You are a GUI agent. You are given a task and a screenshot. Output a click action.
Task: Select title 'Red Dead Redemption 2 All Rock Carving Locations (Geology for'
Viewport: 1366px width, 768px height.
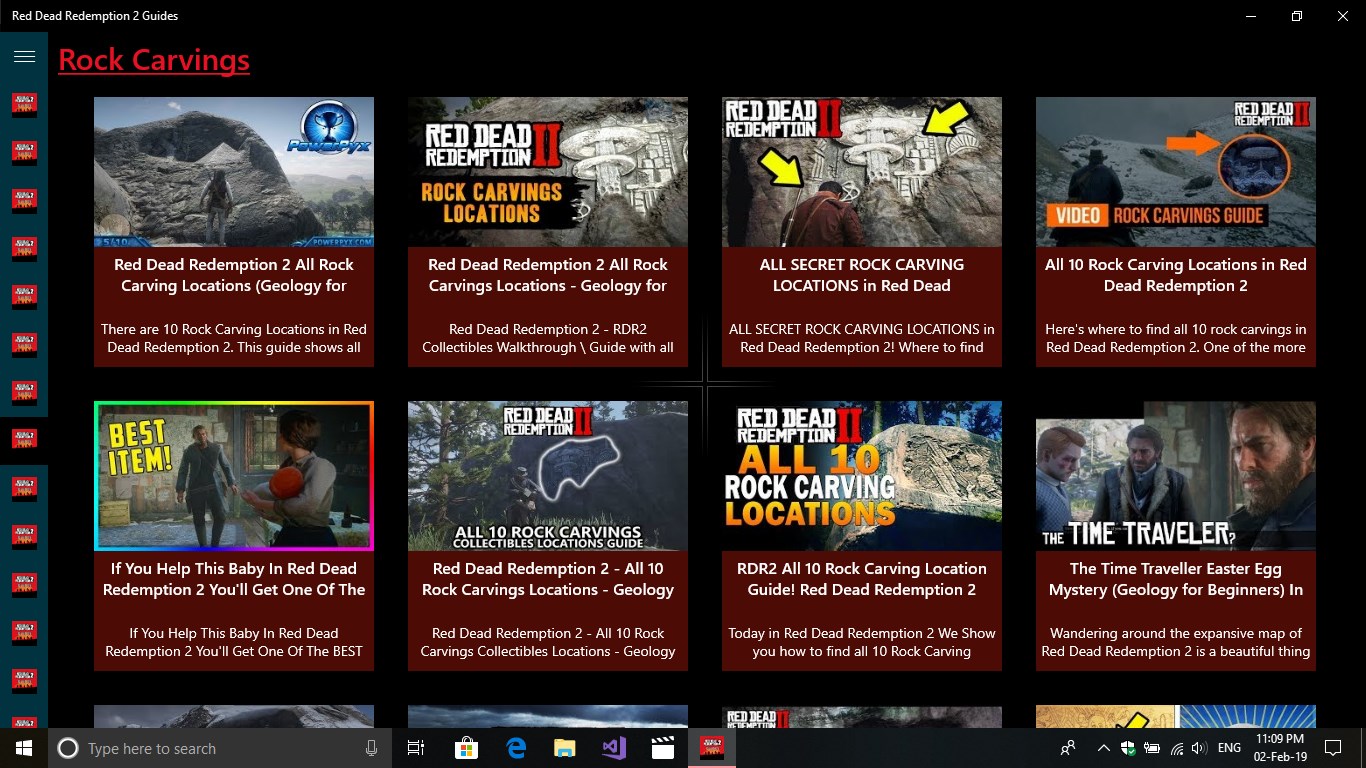(x=234, y=275)
